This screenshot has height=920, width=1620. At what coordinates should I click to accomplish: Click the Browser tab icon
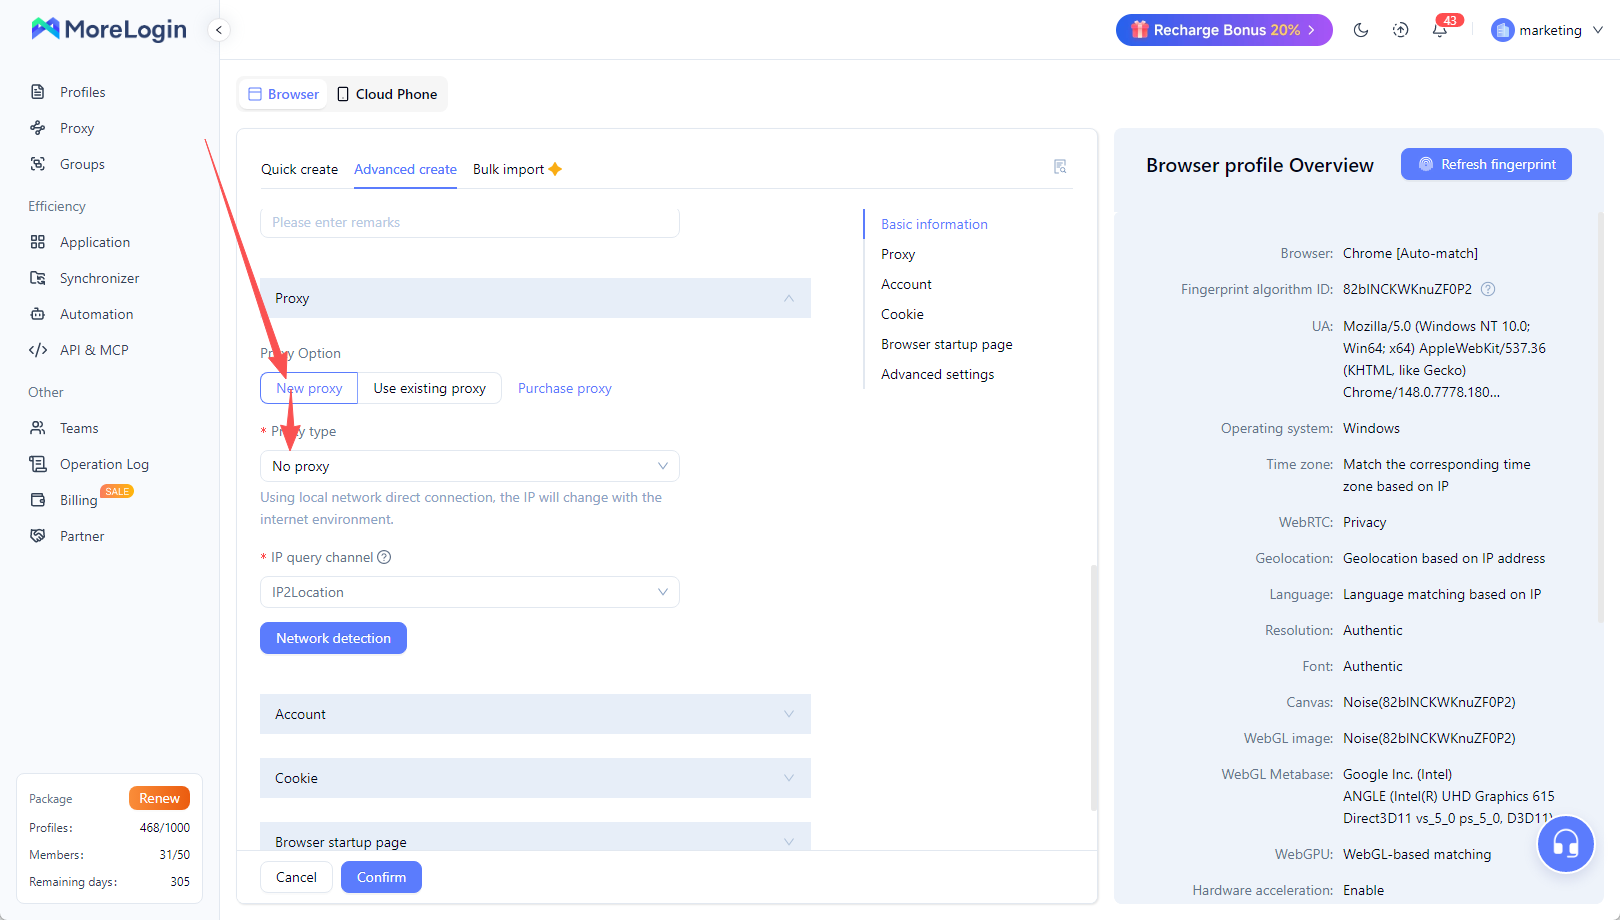coord(255,94)
